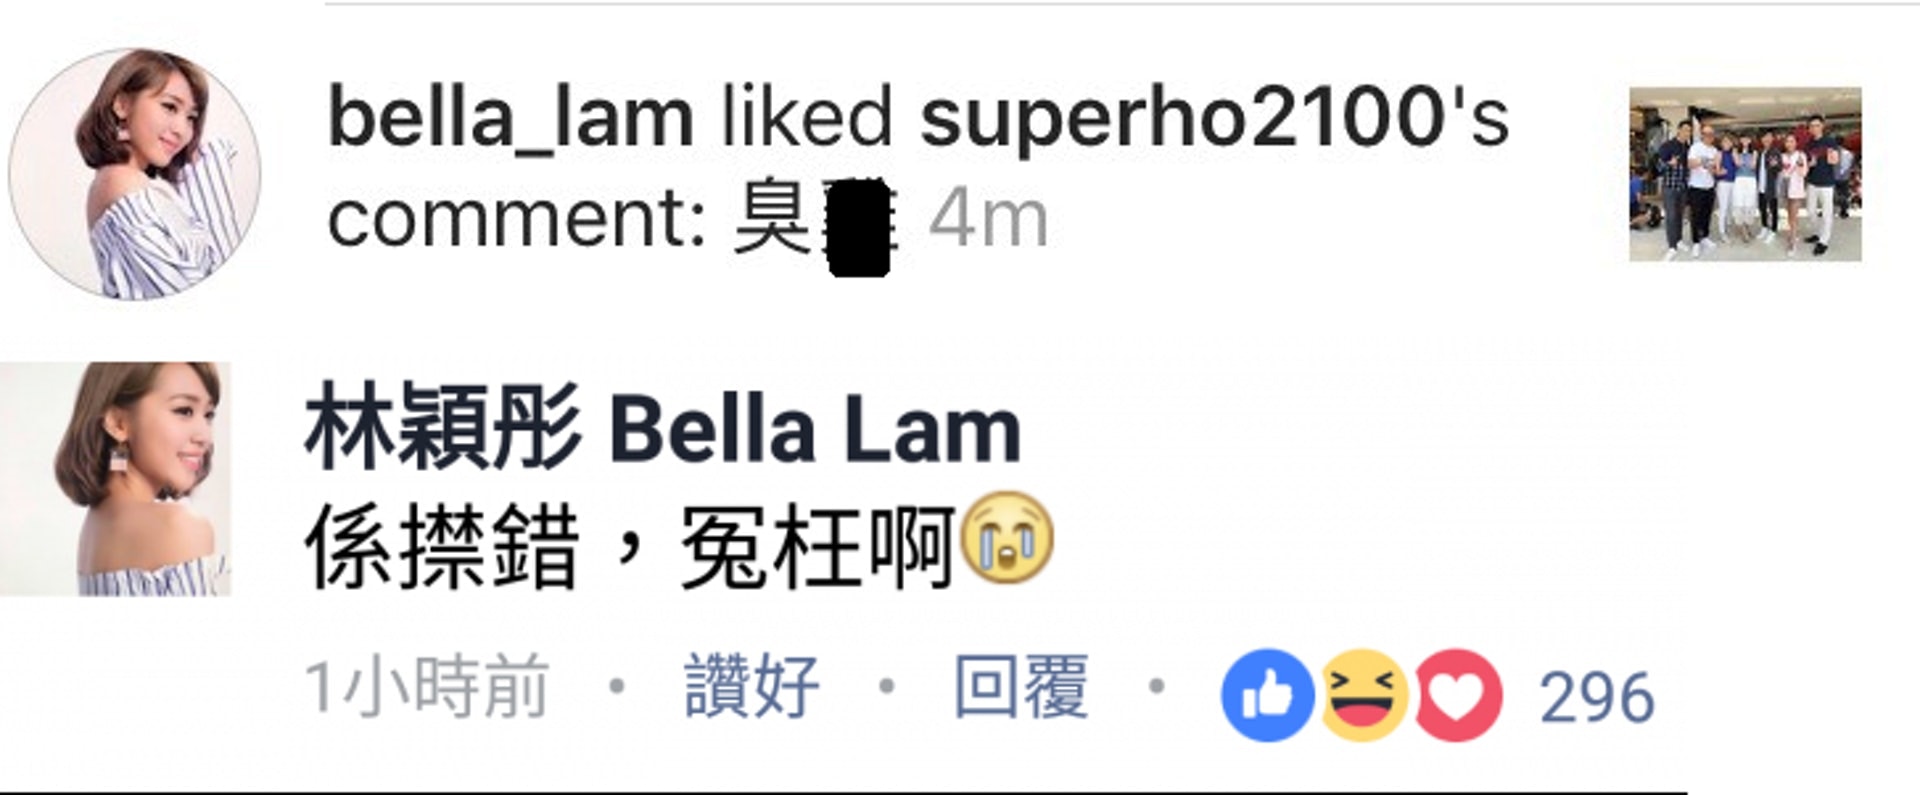Click the crying face emoji in comment
Screen dimensions: 1920x795
(1007, 540)
